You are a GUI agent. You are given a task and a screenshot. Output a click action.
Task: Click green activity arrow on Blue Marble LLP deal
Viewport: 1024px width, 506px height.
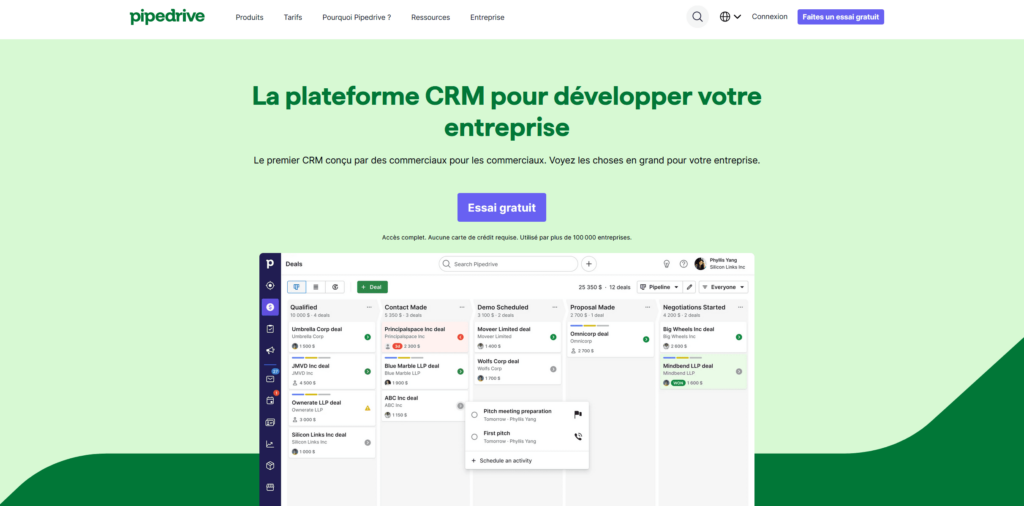coord(460,372)
